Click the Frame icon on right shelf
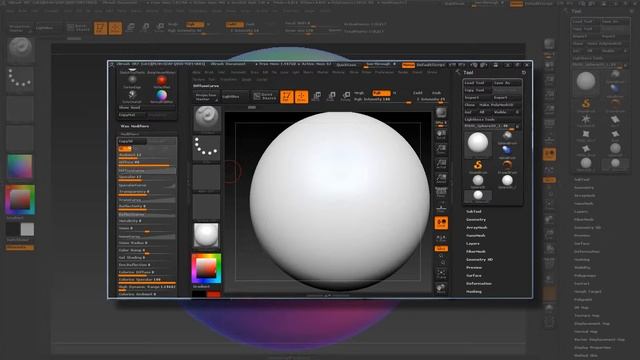 tap(441, 273)
